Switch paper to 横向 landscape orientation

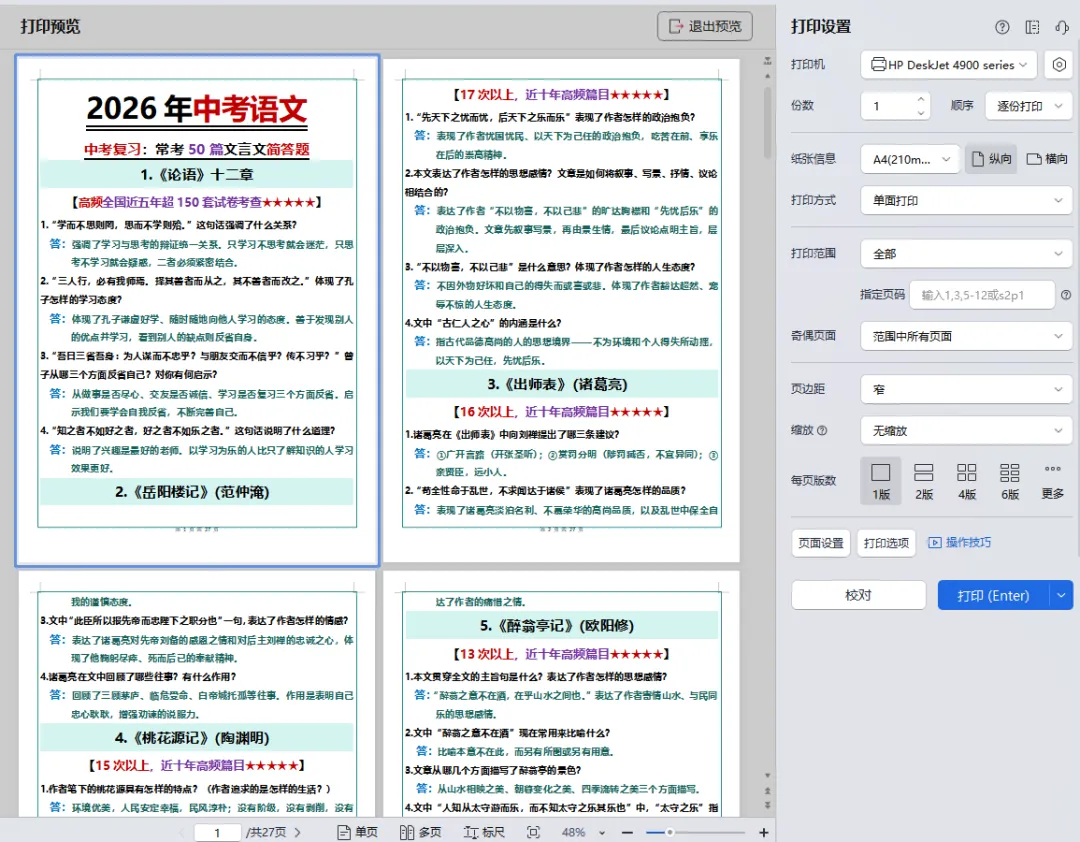(x=1047, y=159)
